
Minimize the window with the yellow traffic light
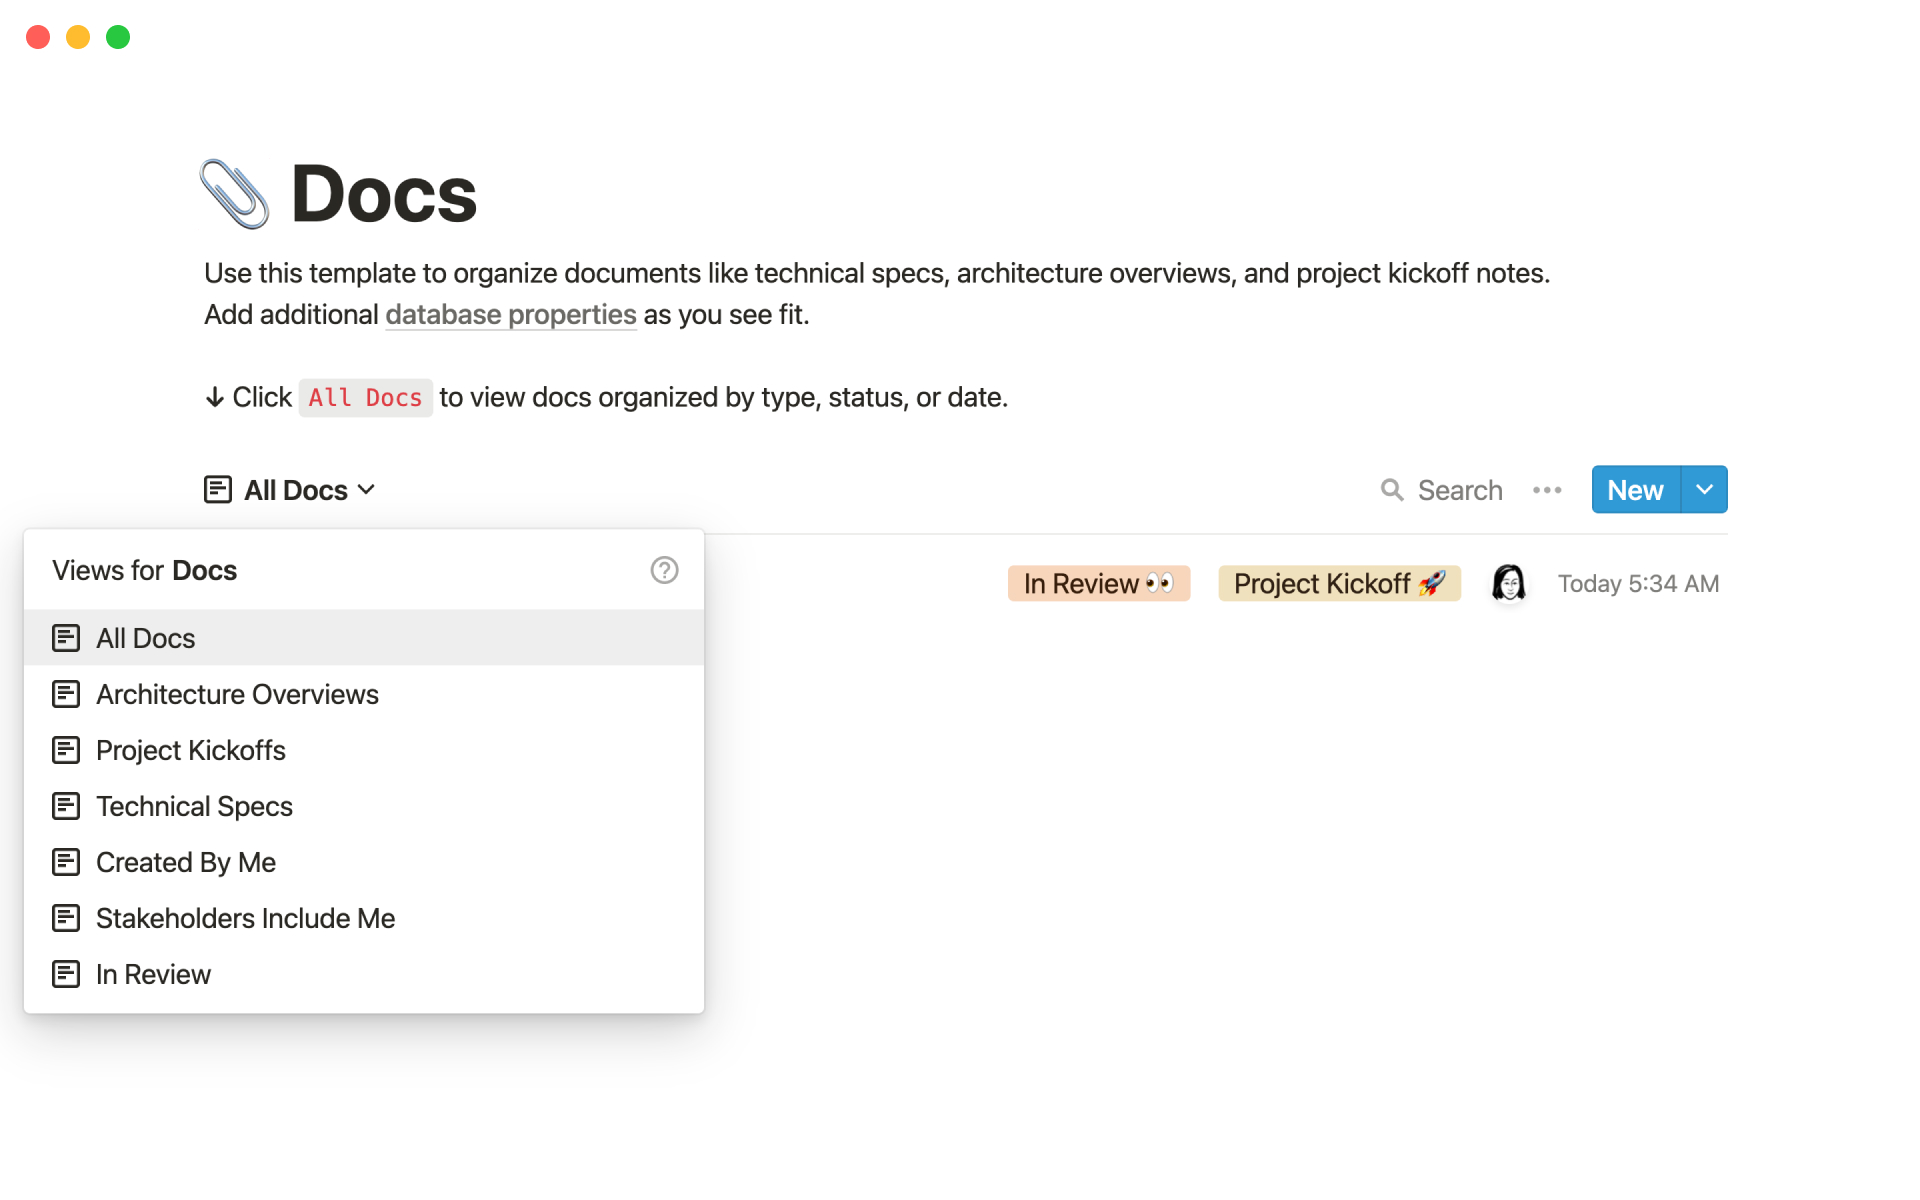pos(78,37)
